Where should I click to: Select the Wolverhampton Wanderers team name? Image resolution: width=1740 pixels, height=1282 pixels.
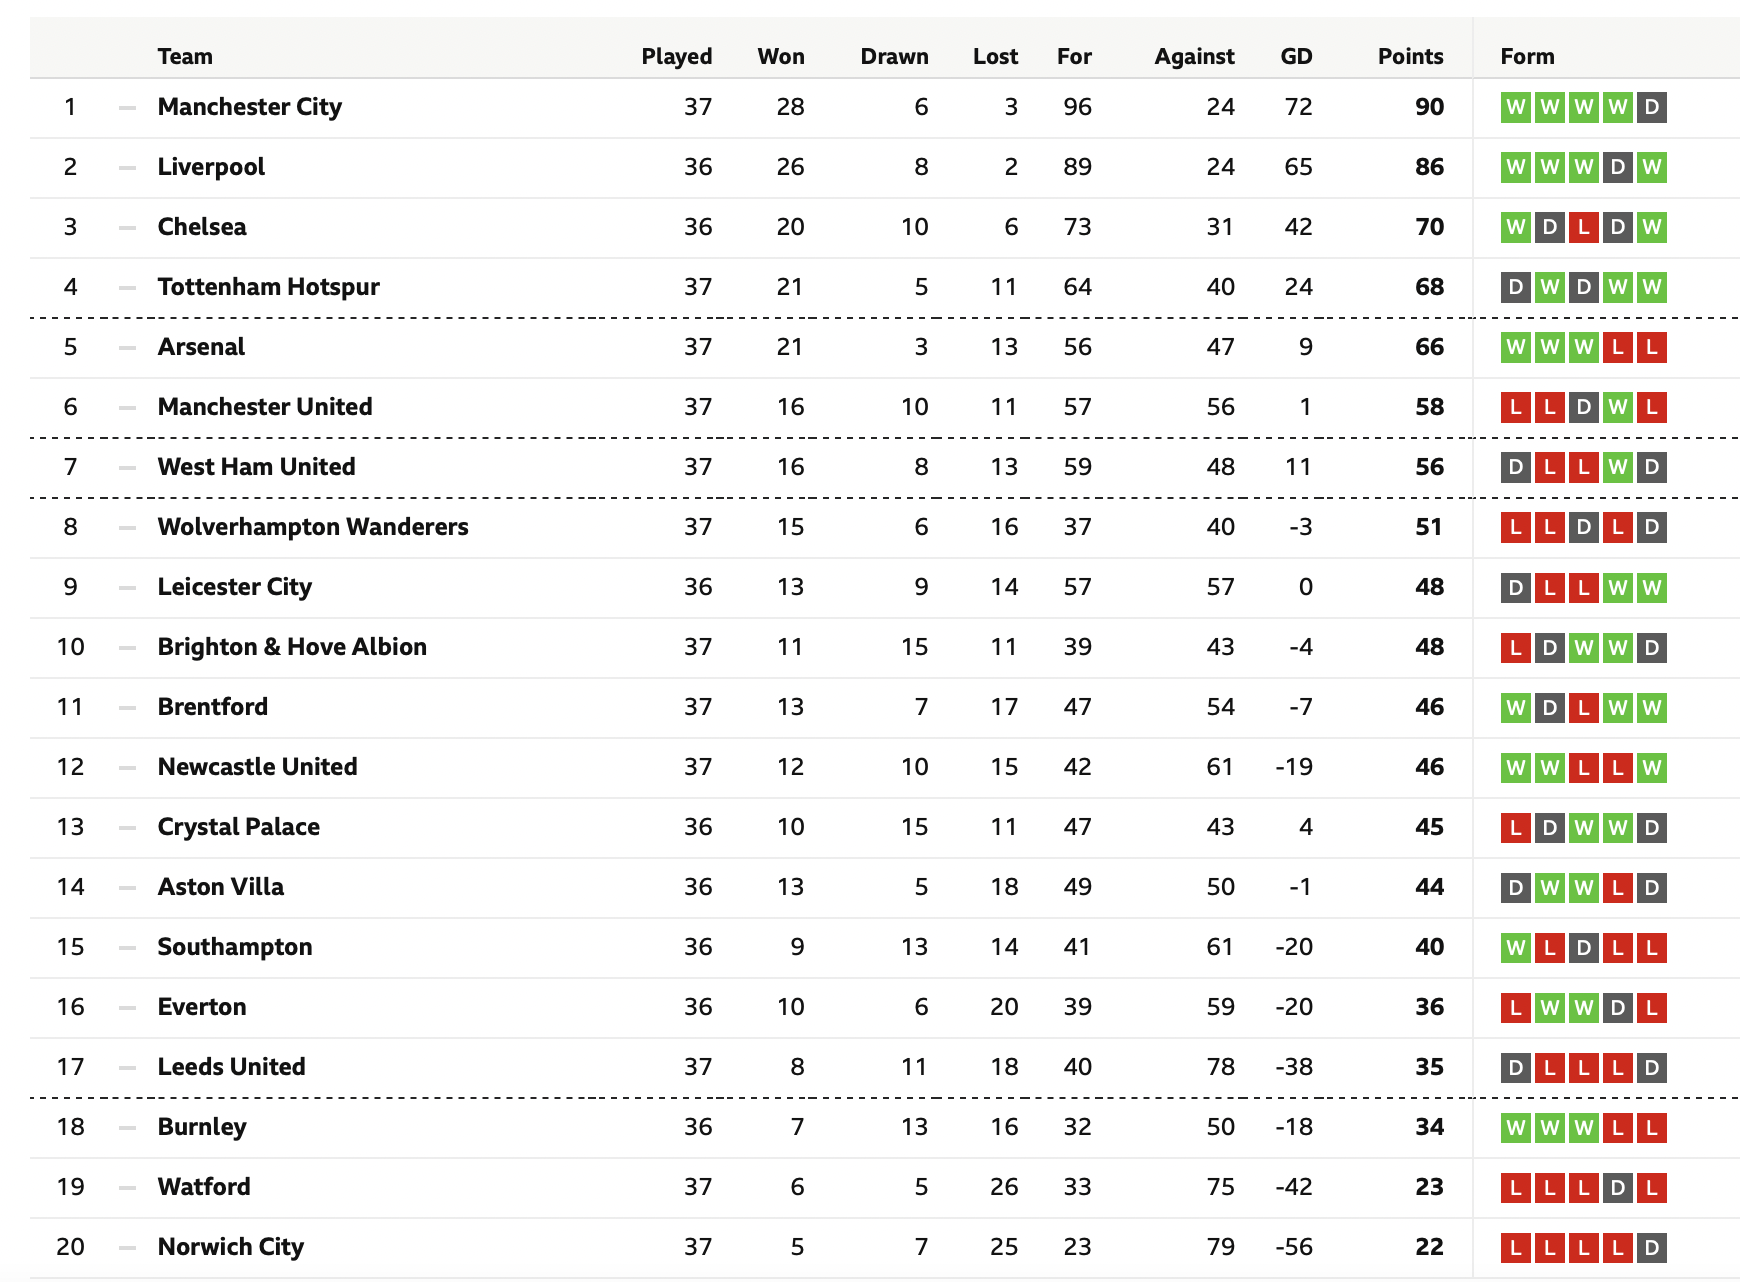click(x=313, y=527)
